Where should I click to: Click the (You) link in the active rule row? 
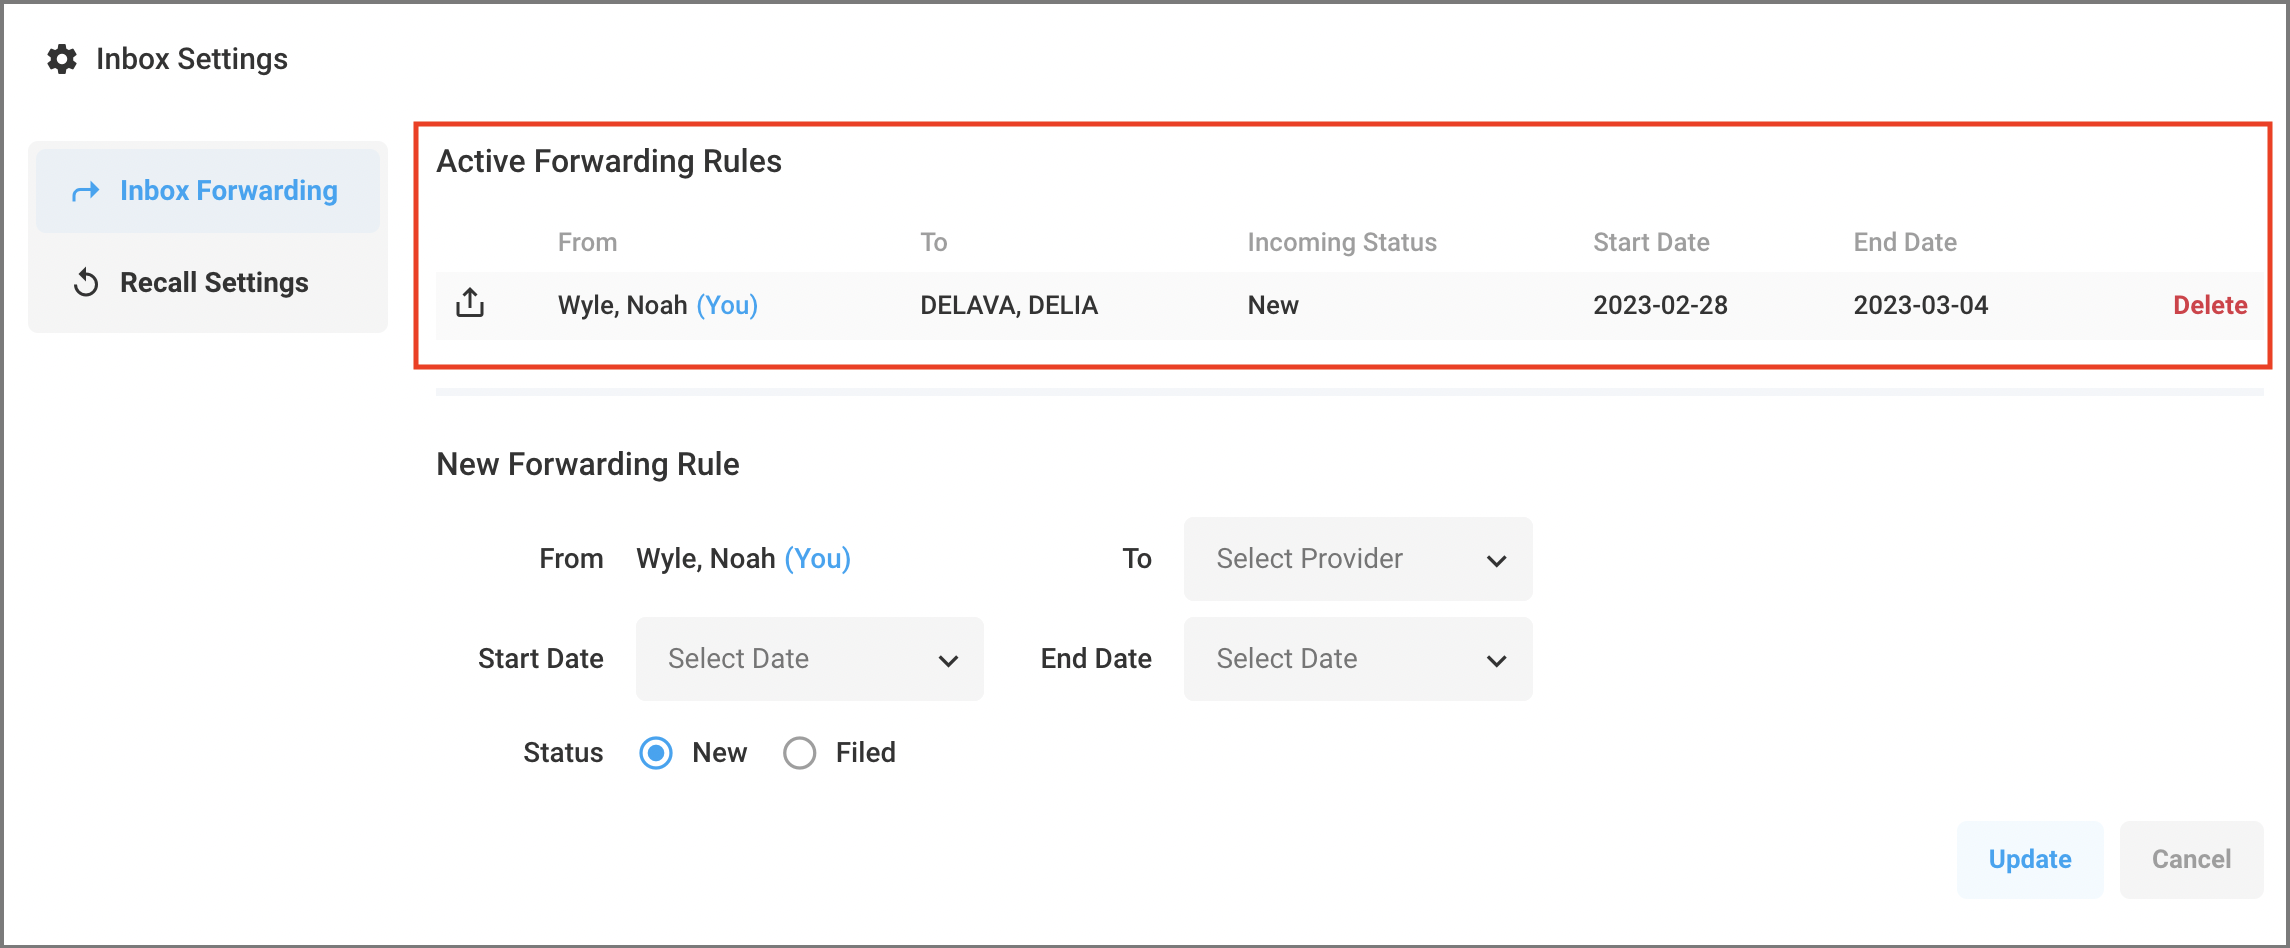(727, 305)
